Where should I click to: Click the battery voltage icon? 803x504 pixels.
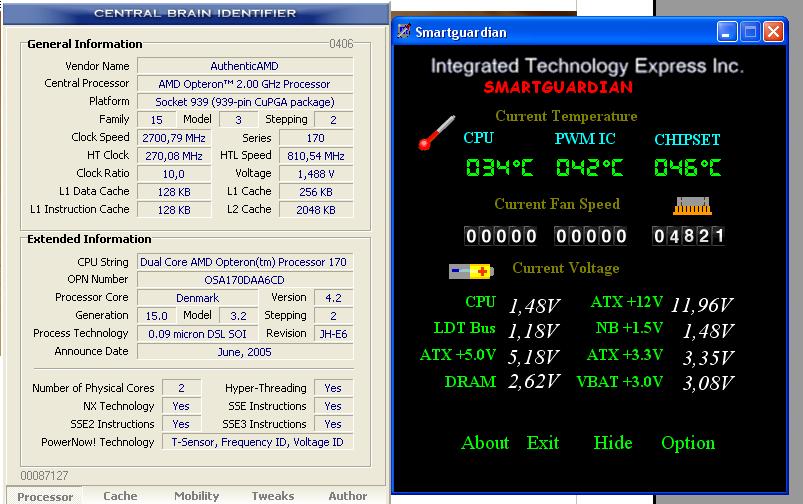coord(470,270)
